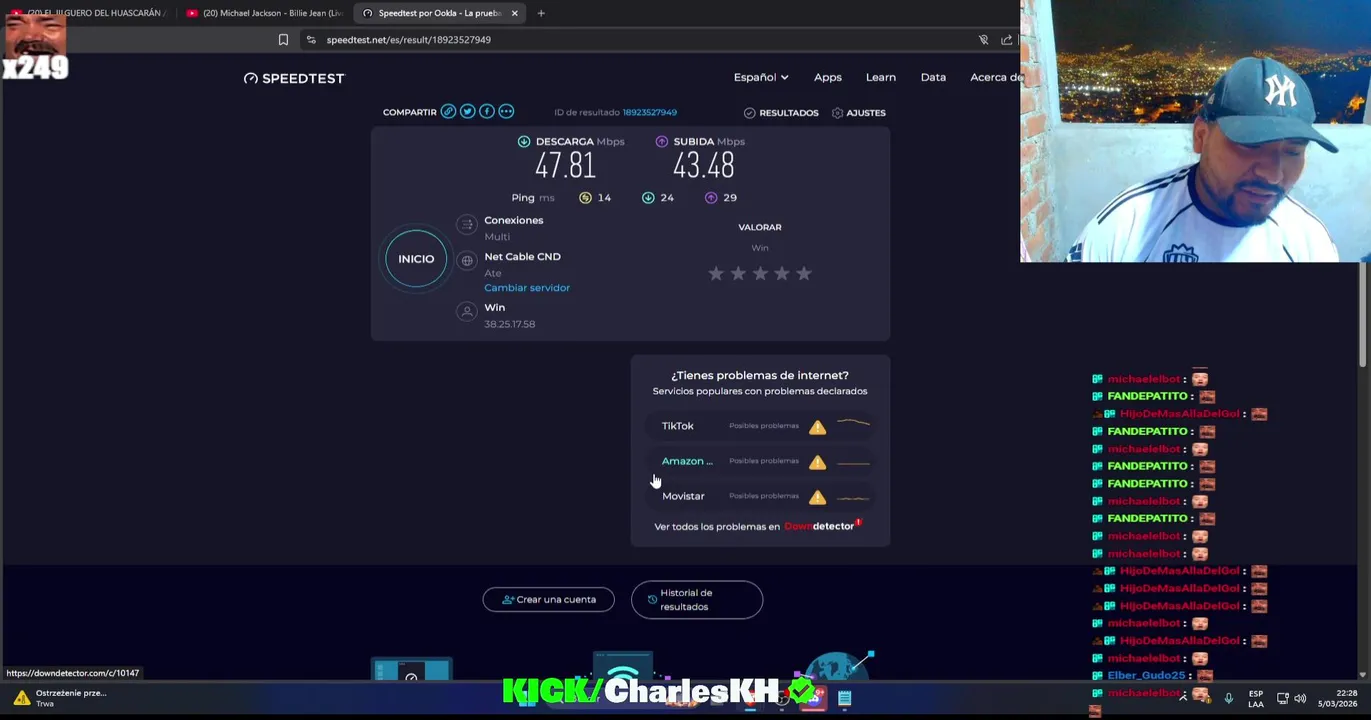Click the Speedtest logo
Image resolution: width=1371 pixels, height=720 pixels.
pos(294,78)
